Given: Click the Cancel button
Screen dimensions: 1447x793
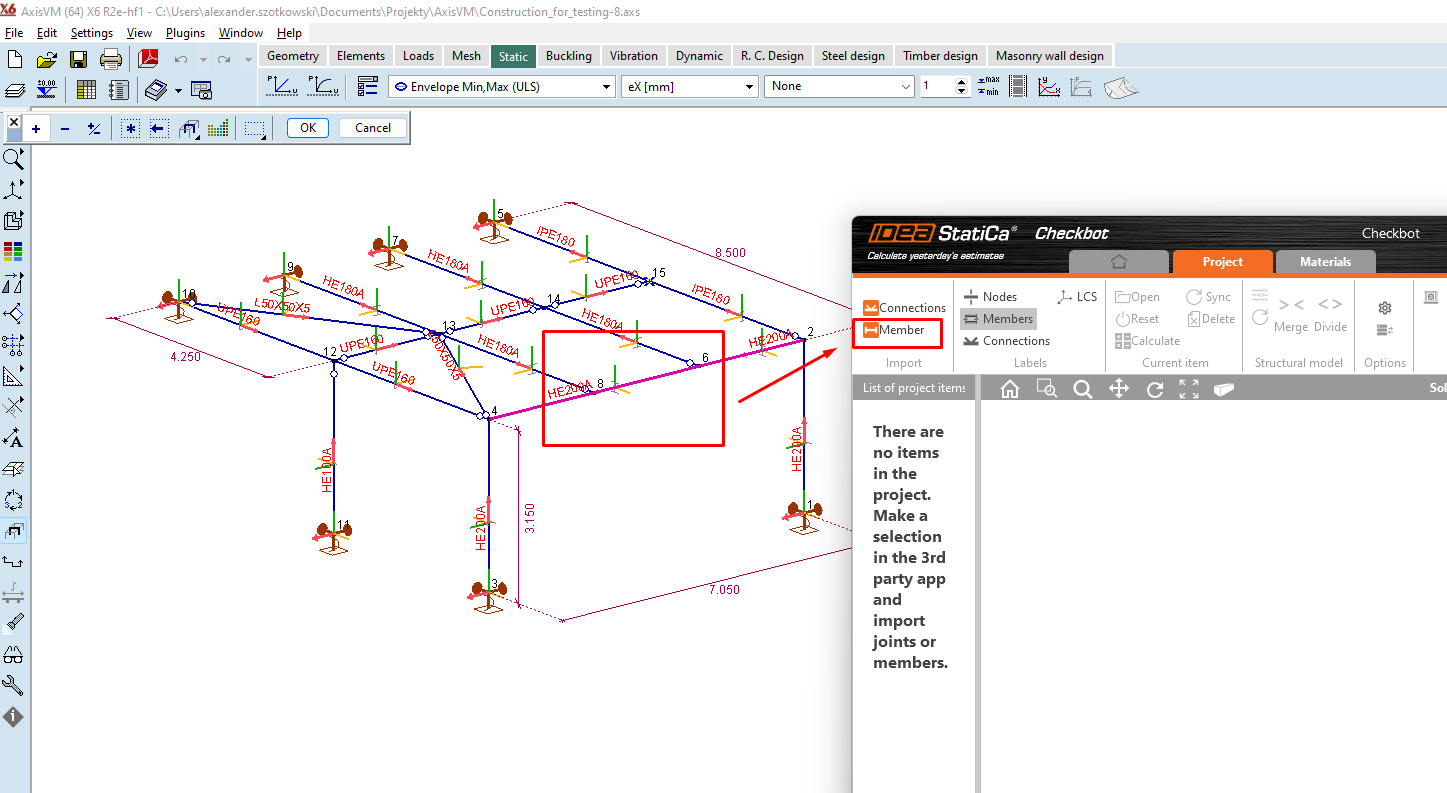Looking at the screenshot, I should [x=371, y=127].
